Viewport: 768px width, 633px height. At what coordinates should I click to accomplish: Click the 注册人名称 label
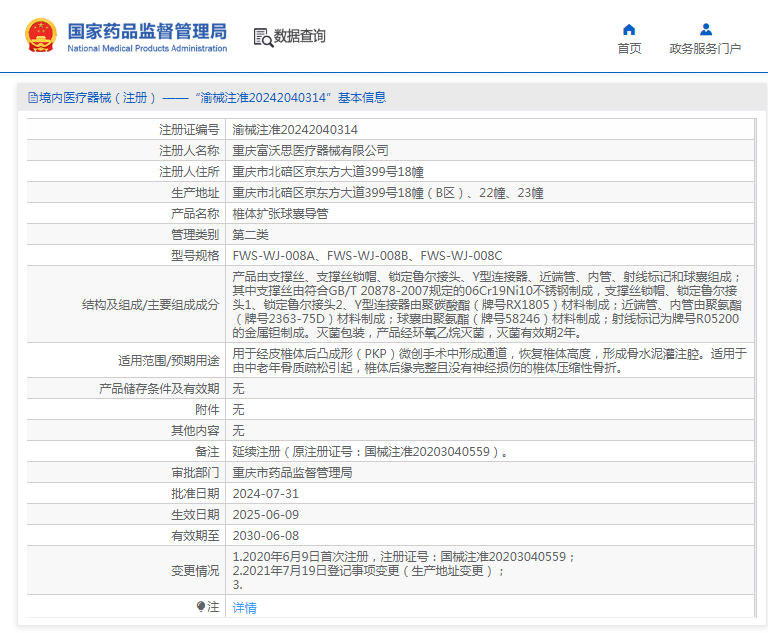189,150
